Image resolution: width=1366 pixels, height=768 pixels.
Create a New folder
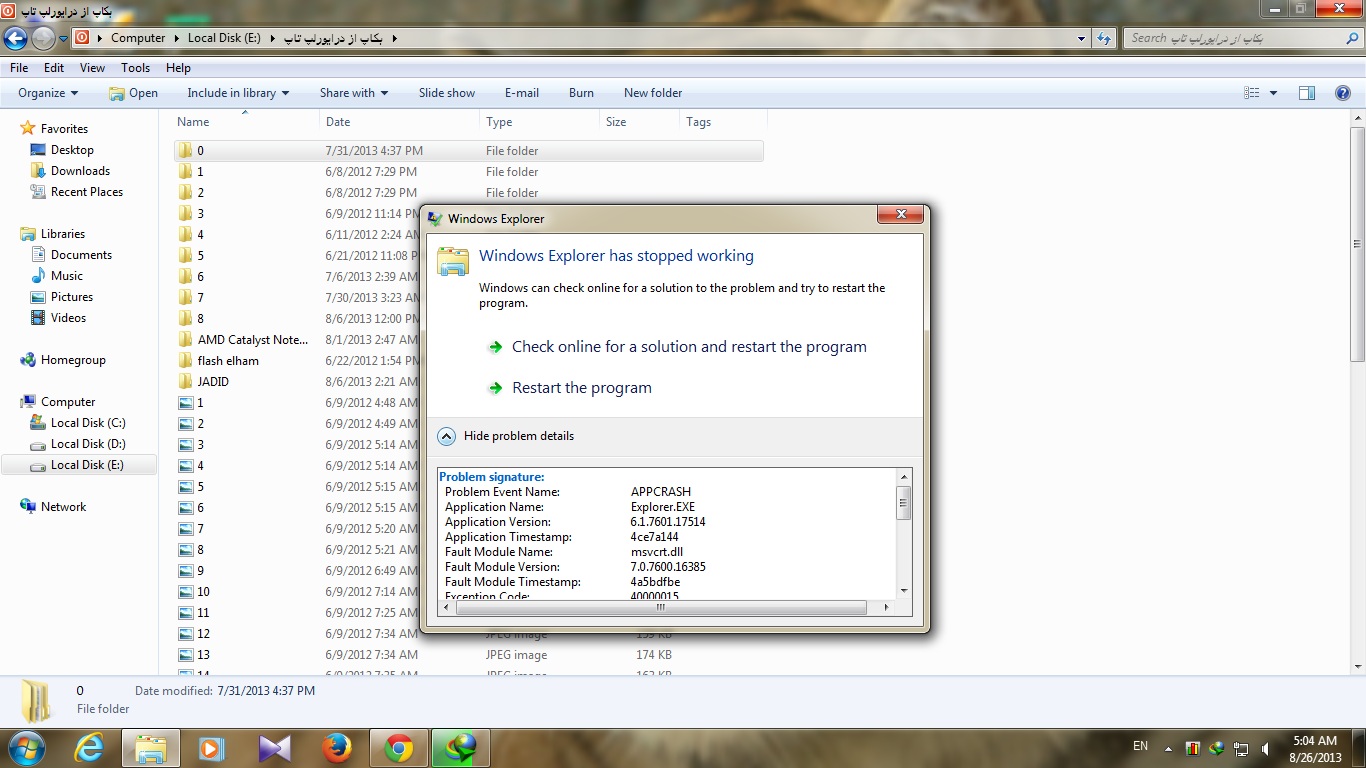click(x=653, y=93)
